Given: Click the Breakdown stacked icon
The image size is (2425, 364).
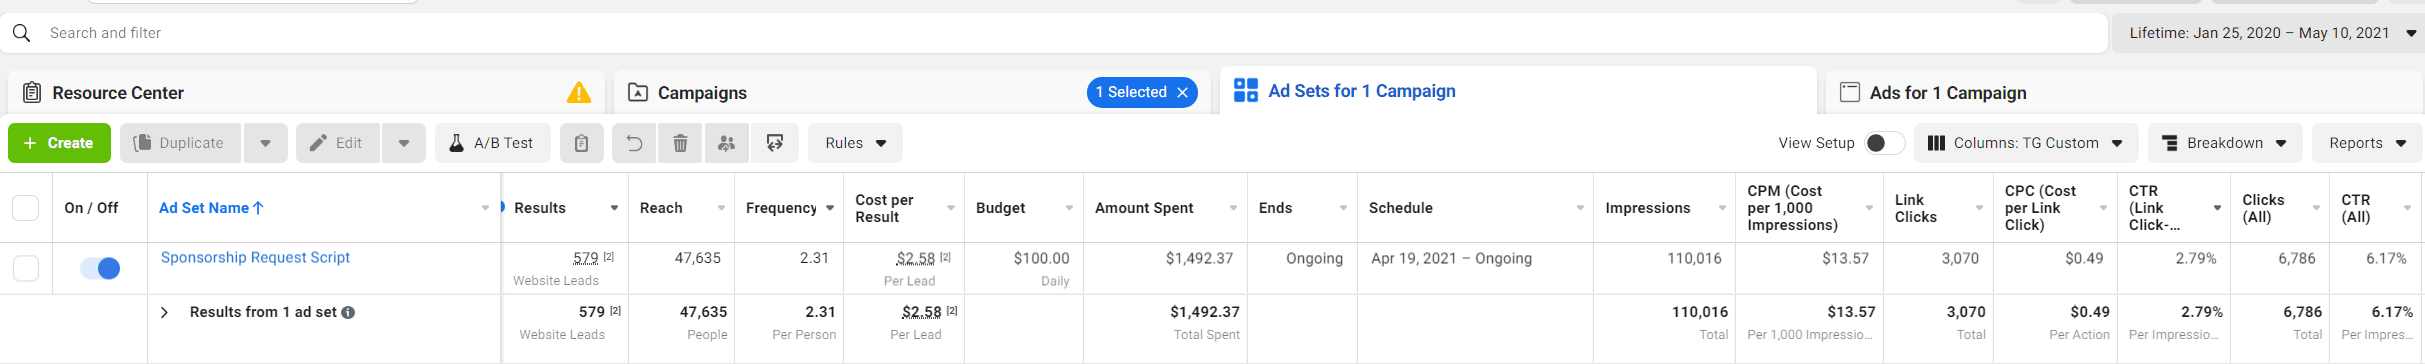Looking at the screenshot, I should point(2170,143).
